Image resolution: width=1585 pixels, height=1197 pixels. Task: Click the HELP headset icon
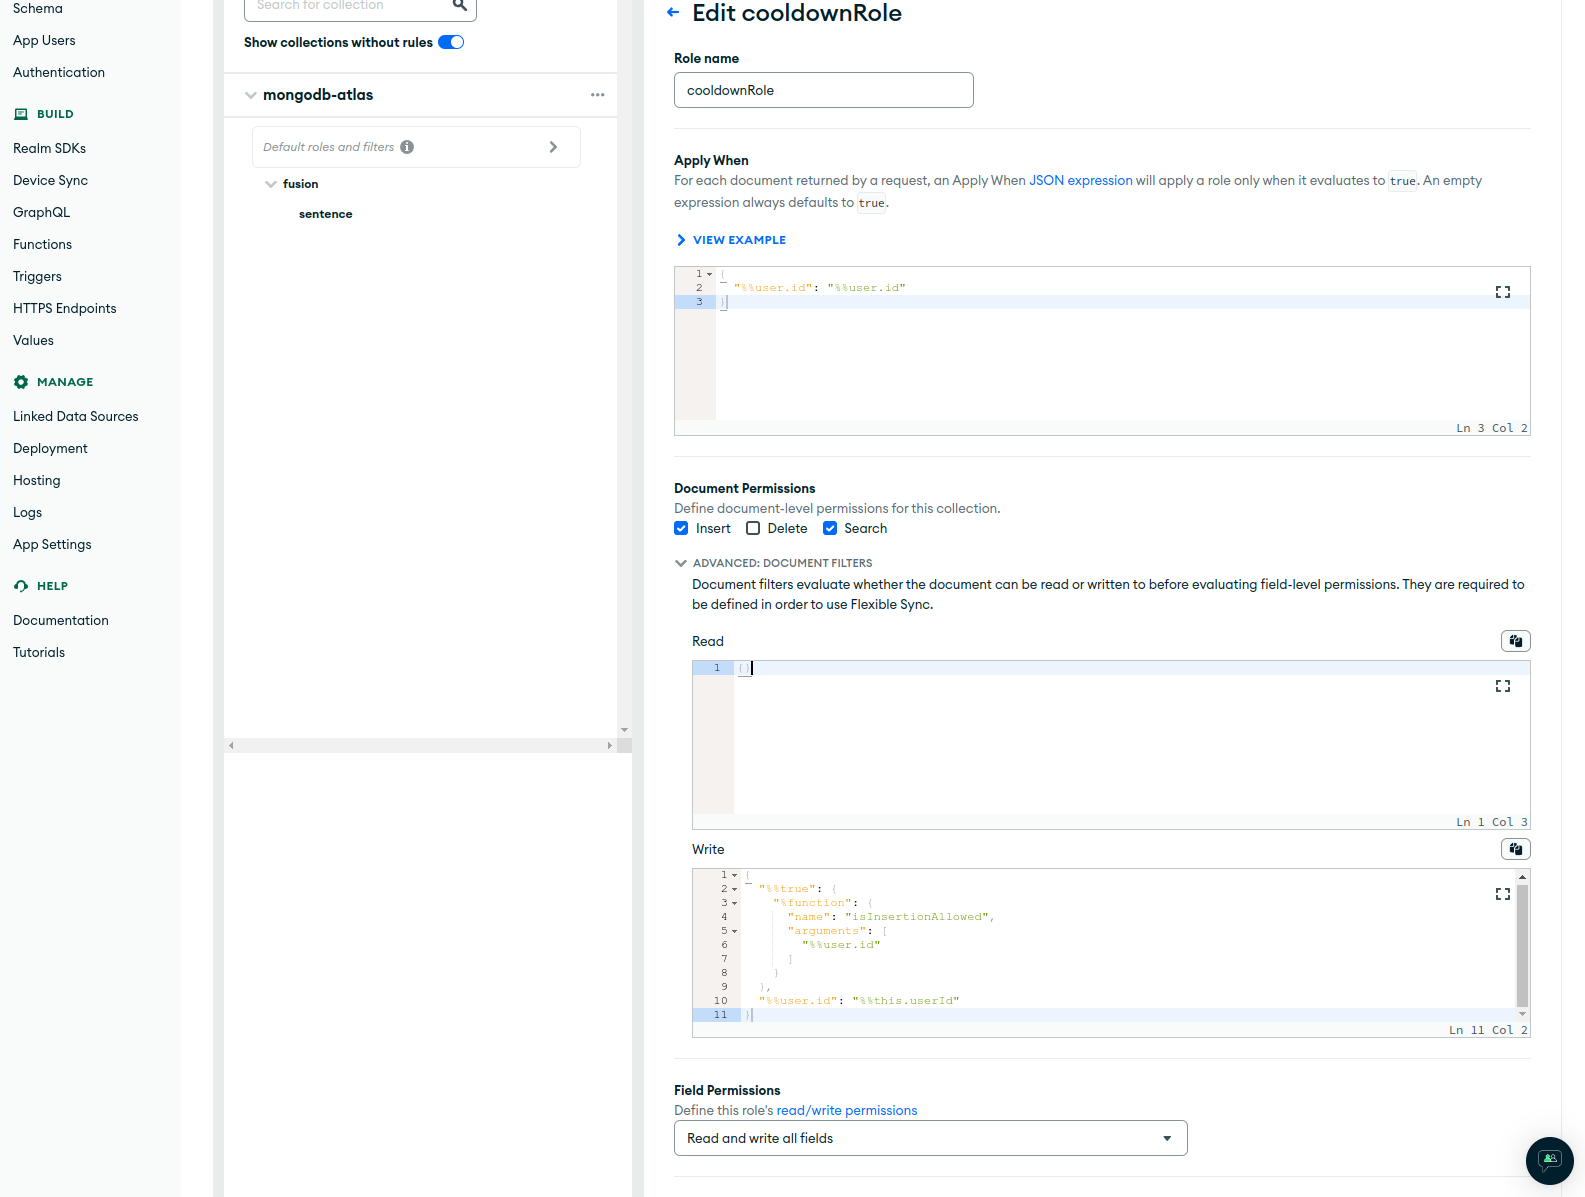click(x=21, y=586)
